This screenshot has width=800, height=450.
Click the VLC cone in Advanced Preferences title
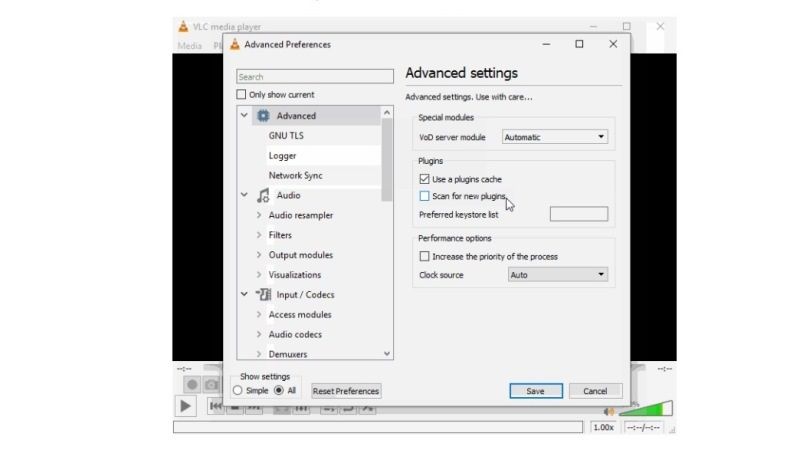235,44
